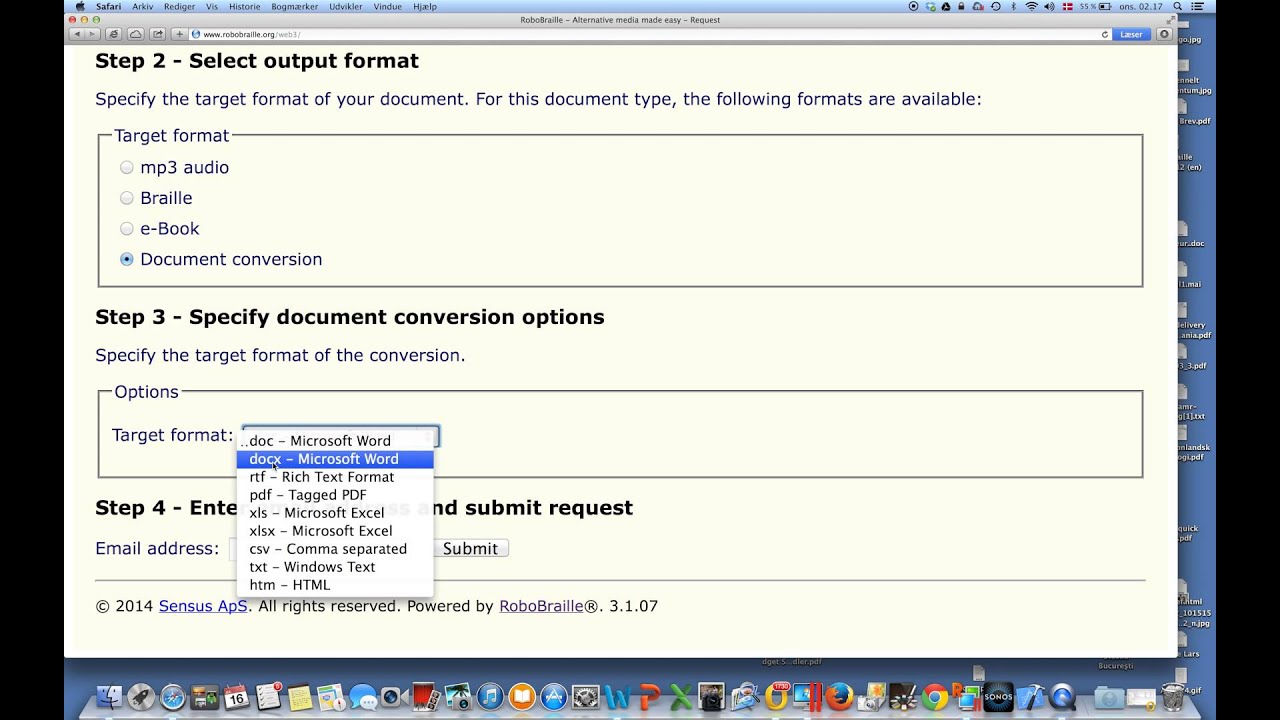The width and height of the screenshot is (1280, 720).
Task: Click the Bluetooth menu bar icon
Action: click(1013, 6)
